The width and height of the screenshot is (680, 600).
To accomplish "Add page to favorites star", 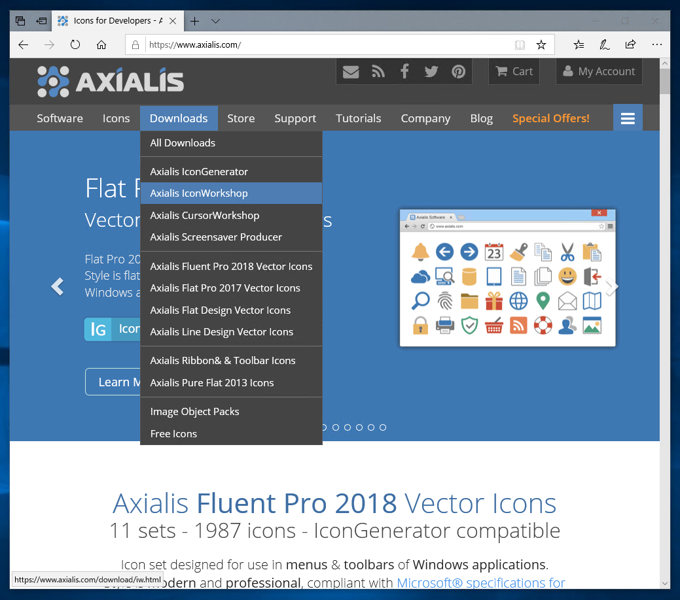I will [541, 45].
